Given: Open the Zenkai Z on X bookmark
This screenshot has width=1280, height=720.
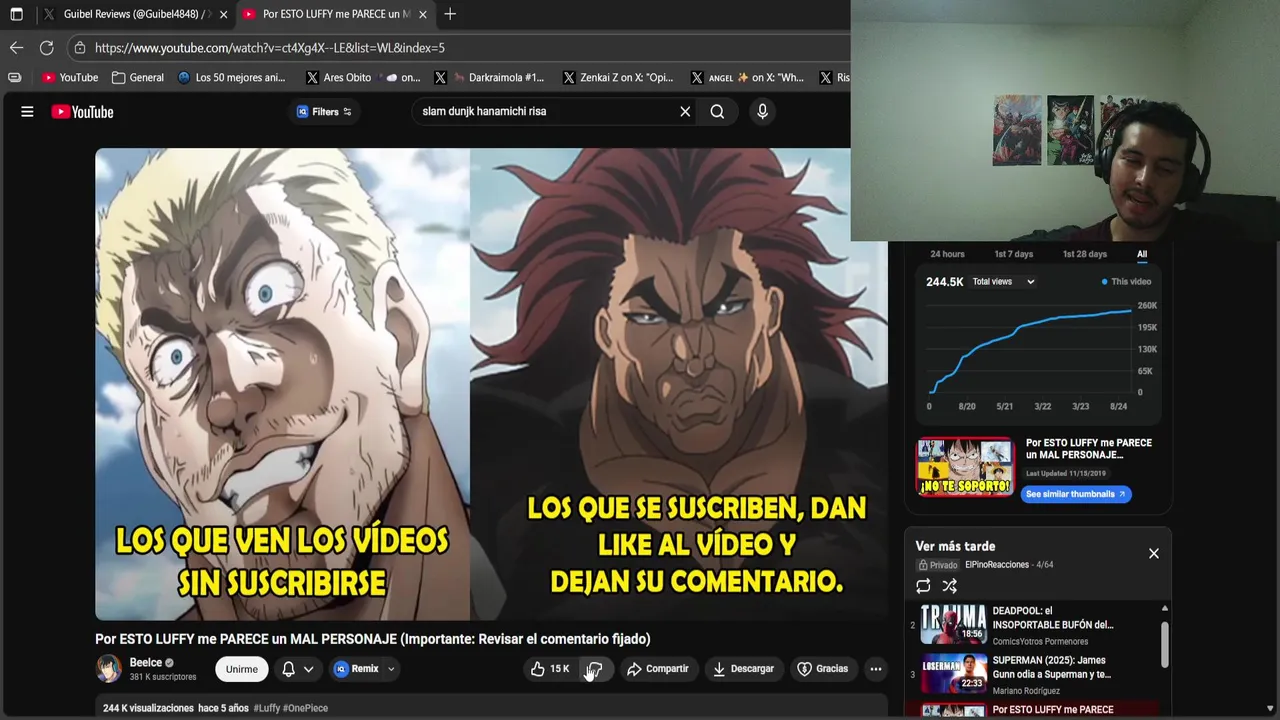Looking at the screenshot, I should click(618, 77).
